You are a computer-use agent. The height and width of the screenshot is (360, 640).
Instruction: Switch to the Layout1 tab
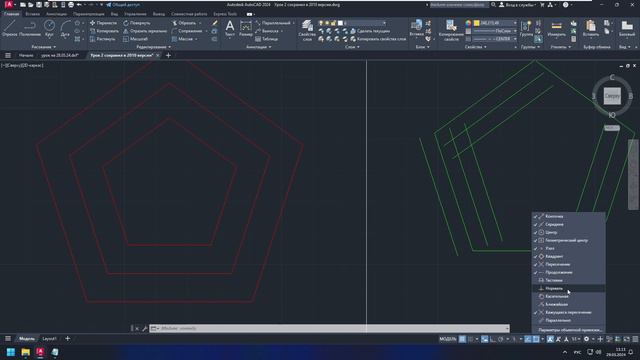pos(50,339)
